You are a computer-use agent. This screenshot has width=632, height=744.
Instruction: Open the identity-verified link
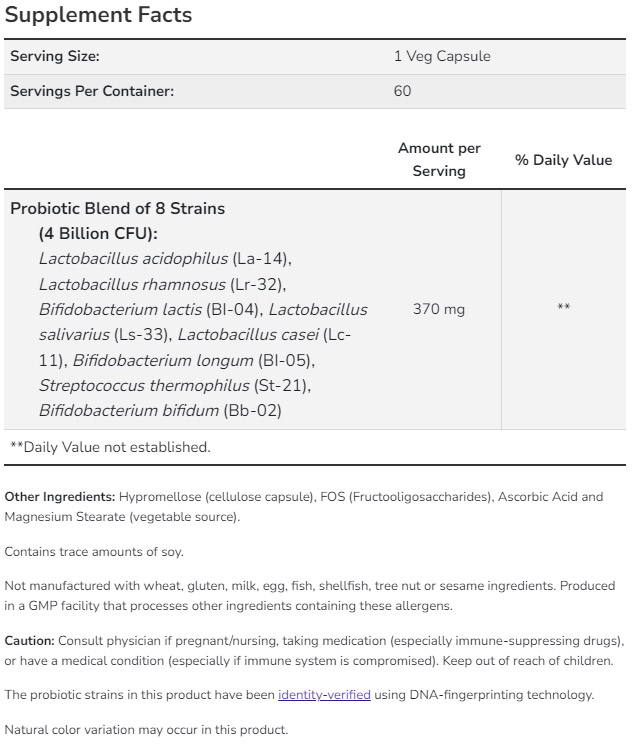(x=324, y=695)
